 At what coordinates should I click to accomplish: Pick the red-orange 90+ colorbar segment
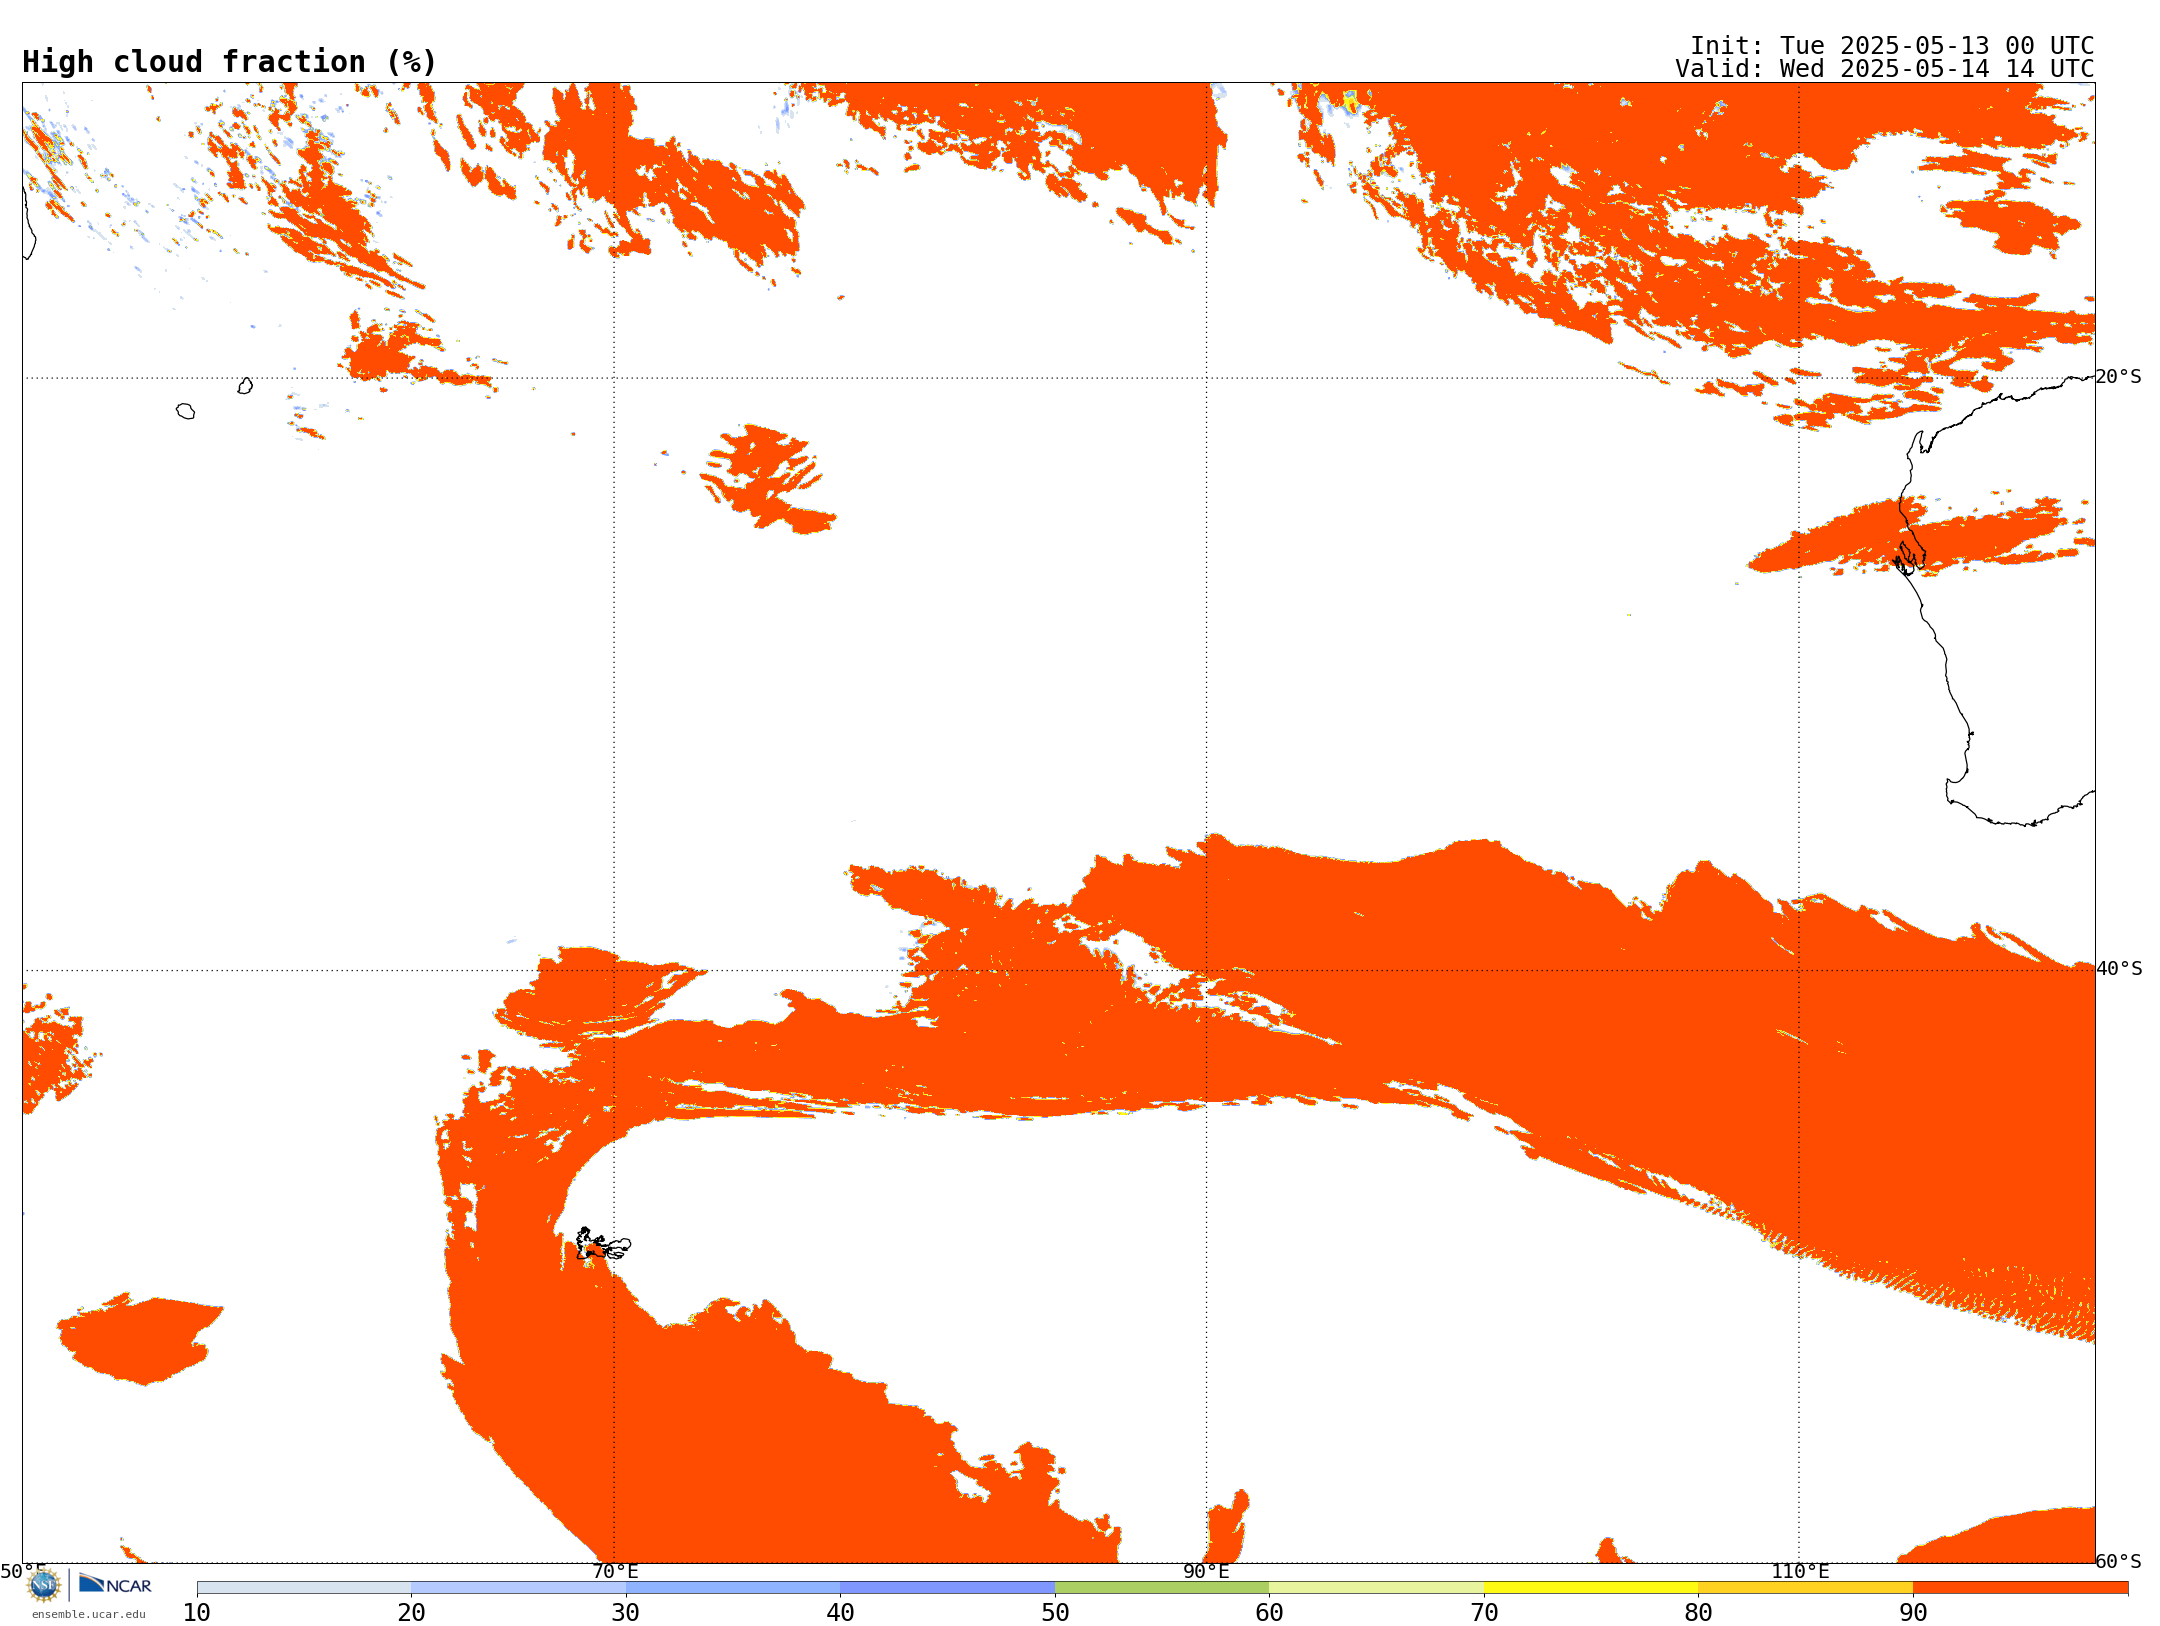[2020, 1588]
